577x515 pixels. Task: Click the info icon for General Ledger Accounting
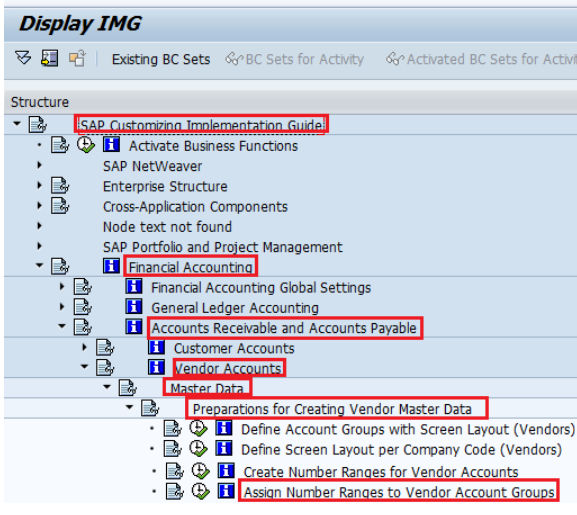point(134,307)
